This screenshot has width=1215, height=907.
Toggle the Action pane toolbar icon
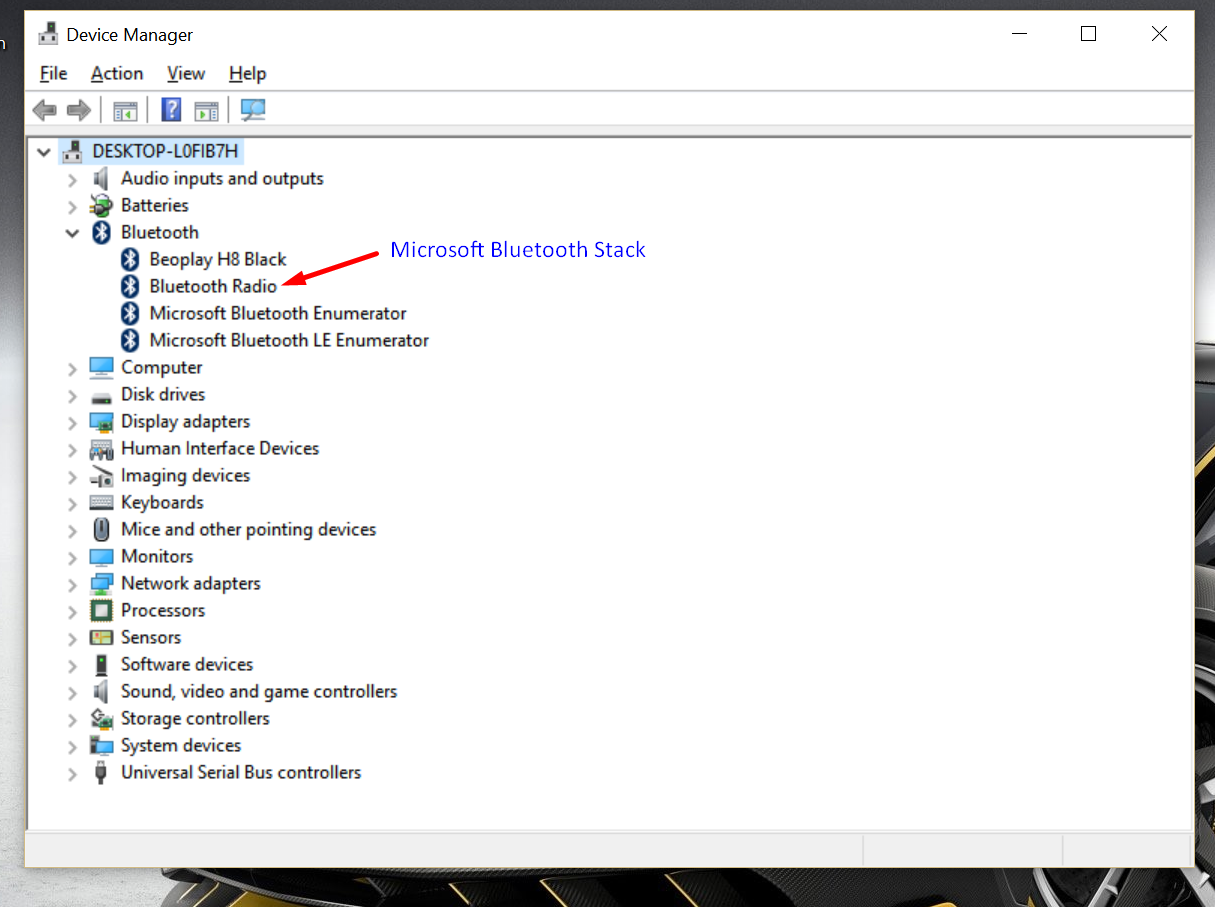(x=207, y=110)
